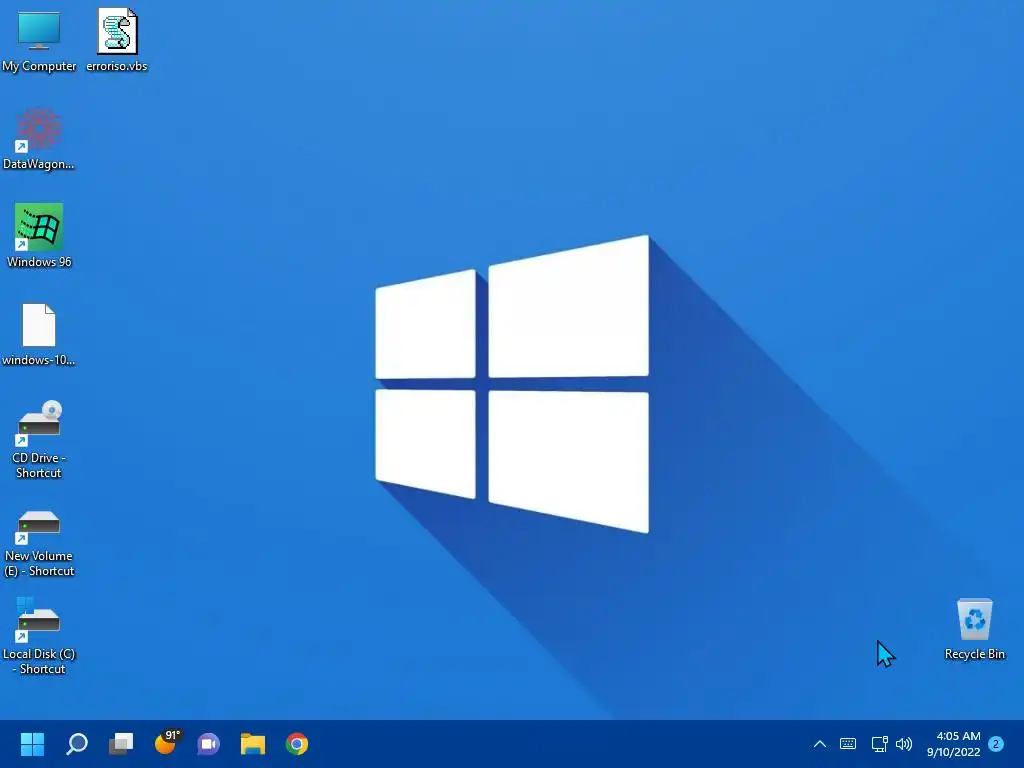Open the clock showing 4:05 AM
Image resolution: width=1024 pixels, height=768 pixels.
click(x=953, y=744)
